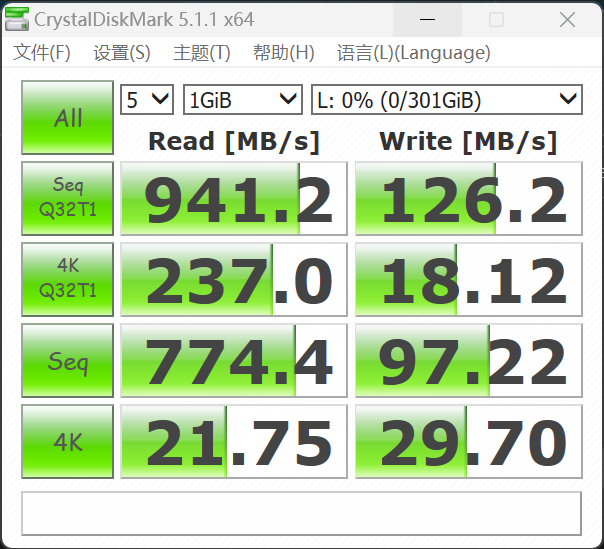Click the Seq read result 774.4

234,360
